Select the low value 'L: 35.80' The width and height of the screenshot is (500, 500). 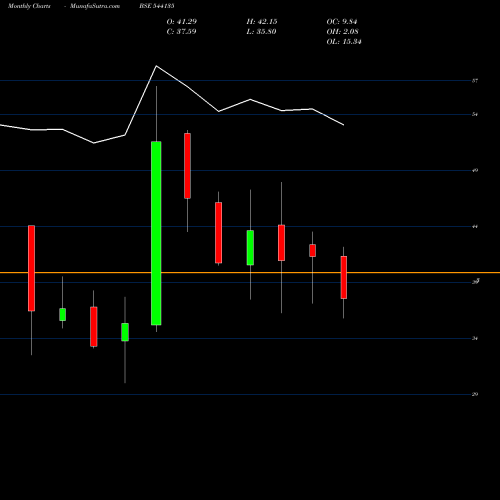[261, 32]
